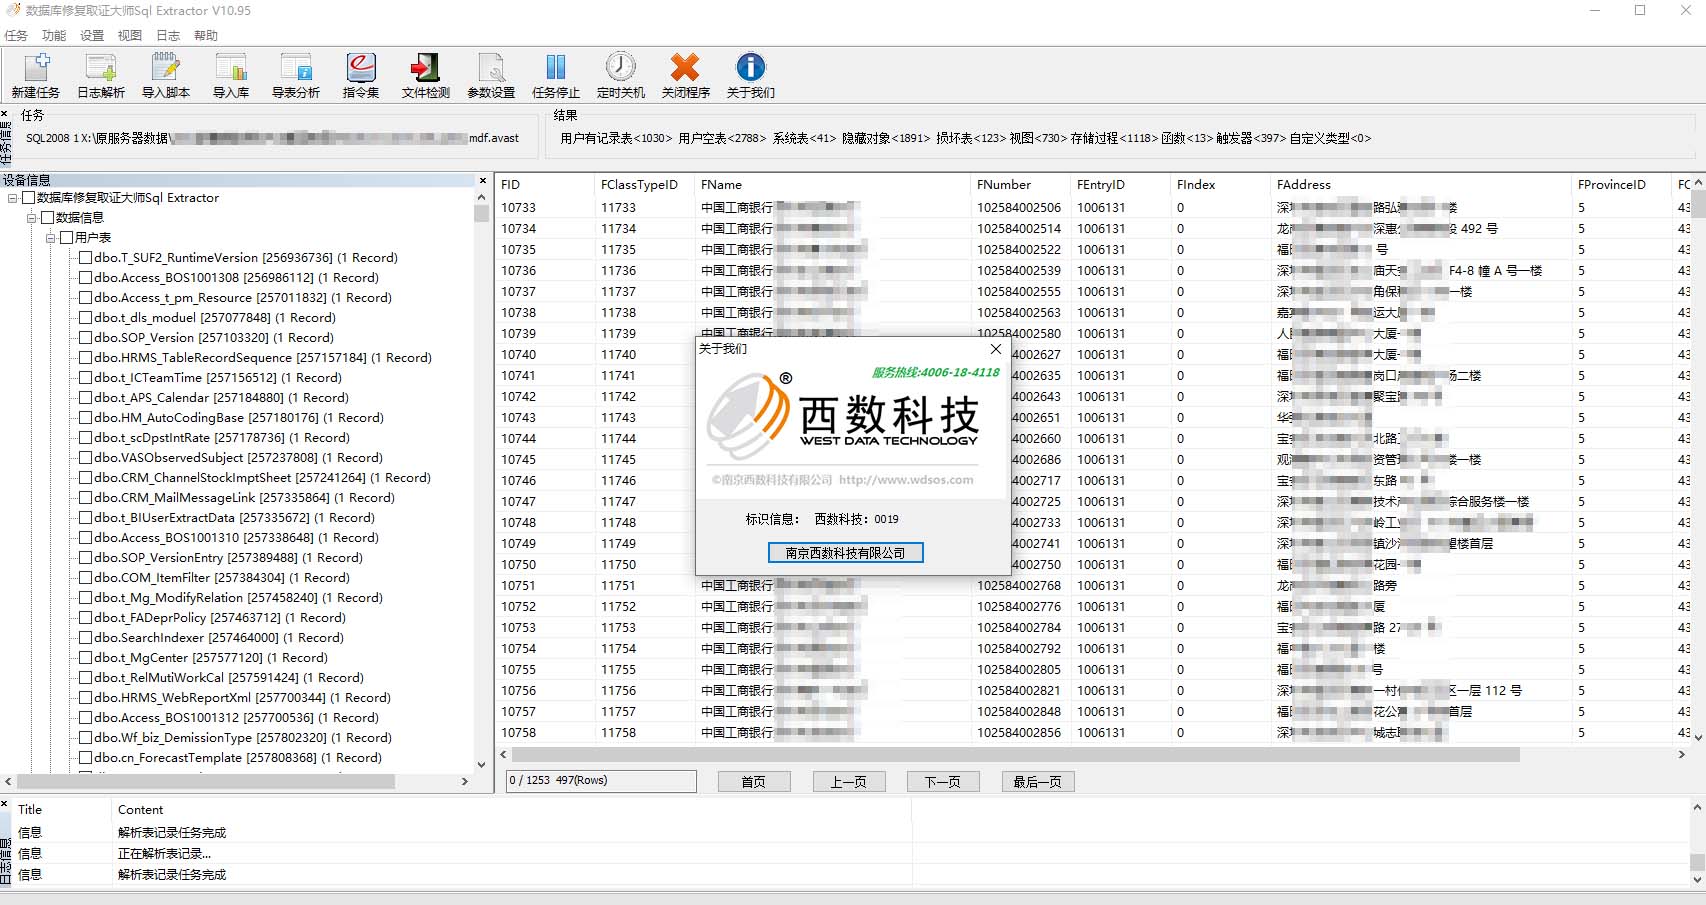
Task: Jump to 最后一页
Action: click(1038, 782)
